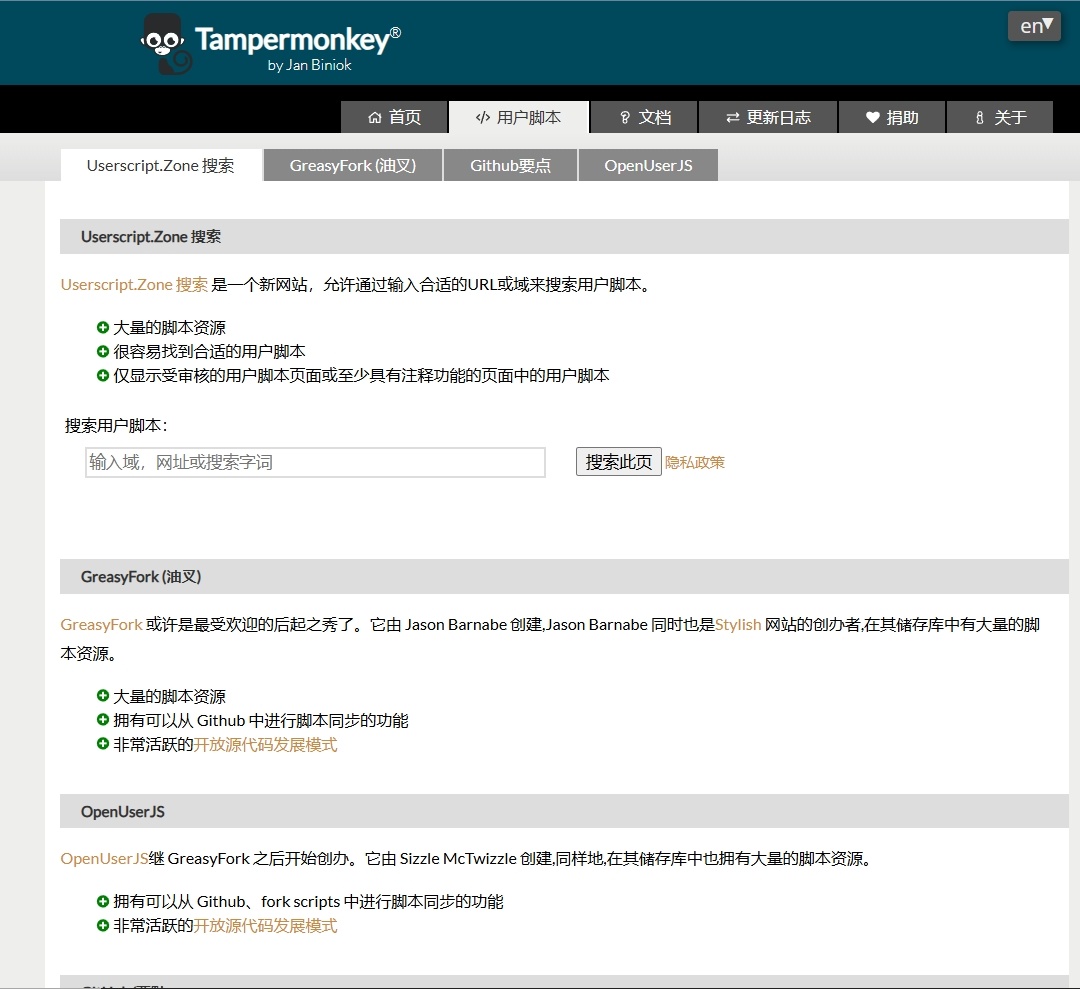Click the 输入域, 网址或搜索字词 search field
Viewport: 1080px width, 989px height.
[x=315, y=462]
